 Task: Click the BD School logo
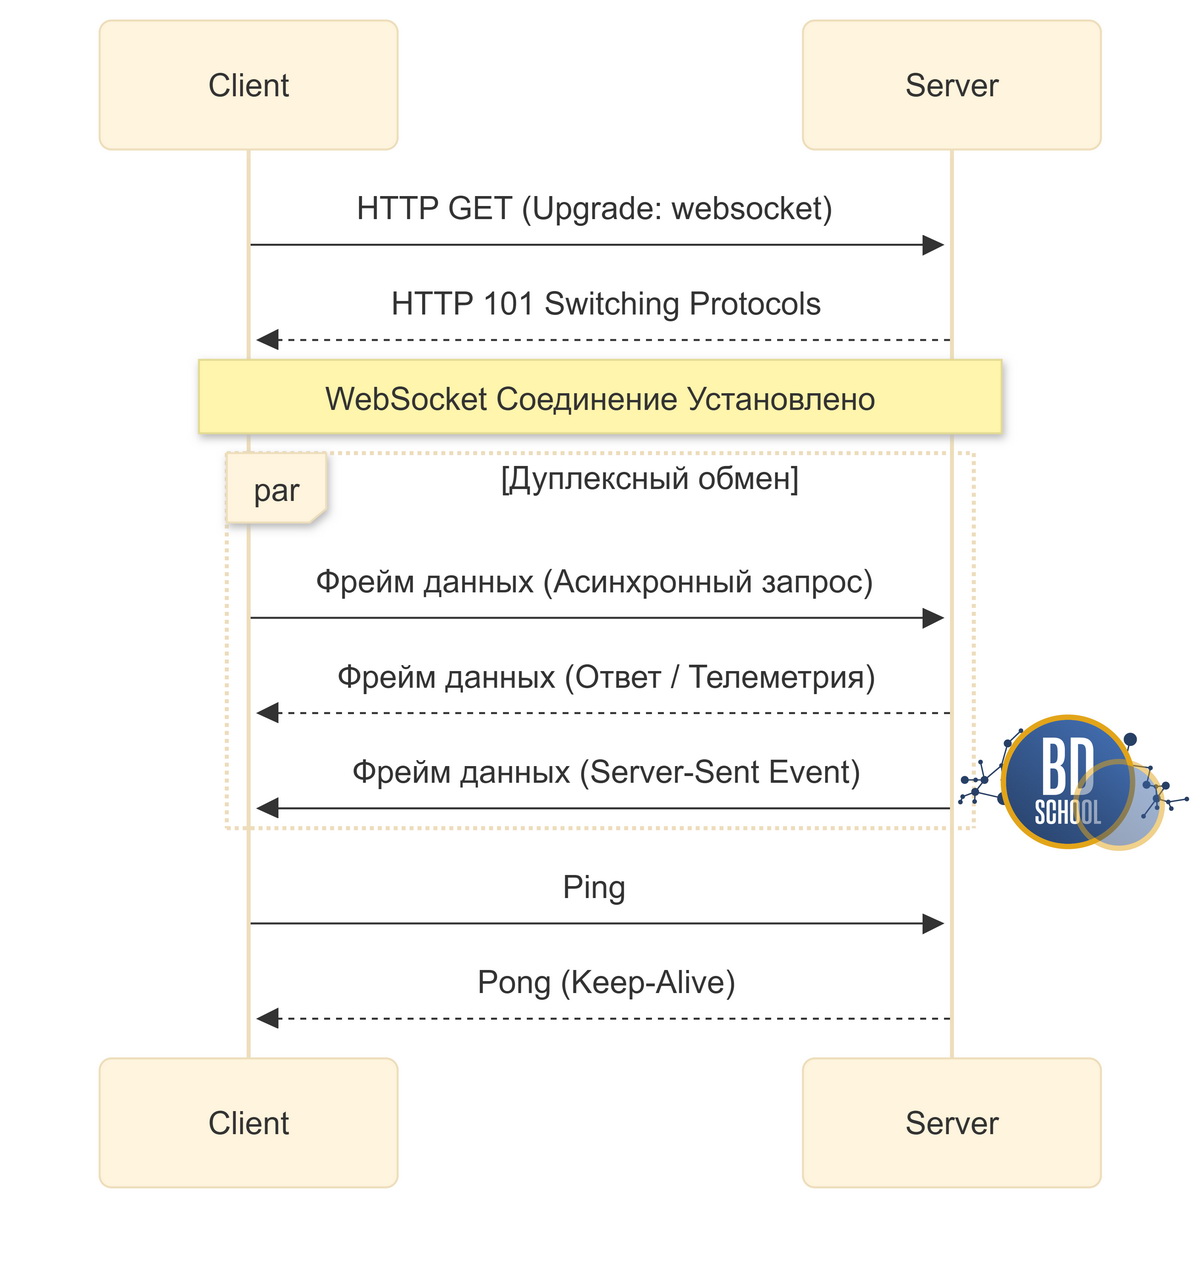(x=1068, y=783)
